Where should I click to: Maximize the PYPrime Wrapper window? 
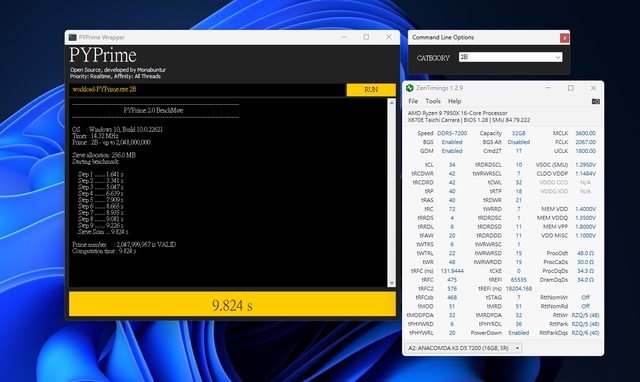pos(366,37)
